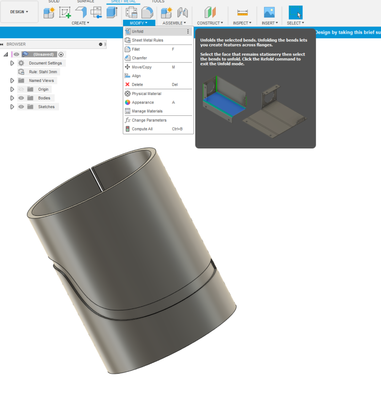
Task: Click the sheet metal rule icon beside Stahl 3mm
Action: click(x=21, y=72)
